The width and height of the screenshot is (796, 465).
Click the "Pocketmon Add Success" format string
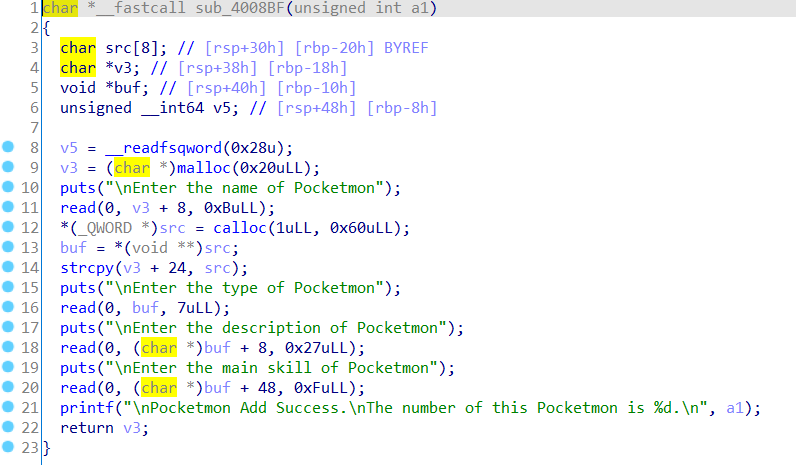(x=415, y=408)
